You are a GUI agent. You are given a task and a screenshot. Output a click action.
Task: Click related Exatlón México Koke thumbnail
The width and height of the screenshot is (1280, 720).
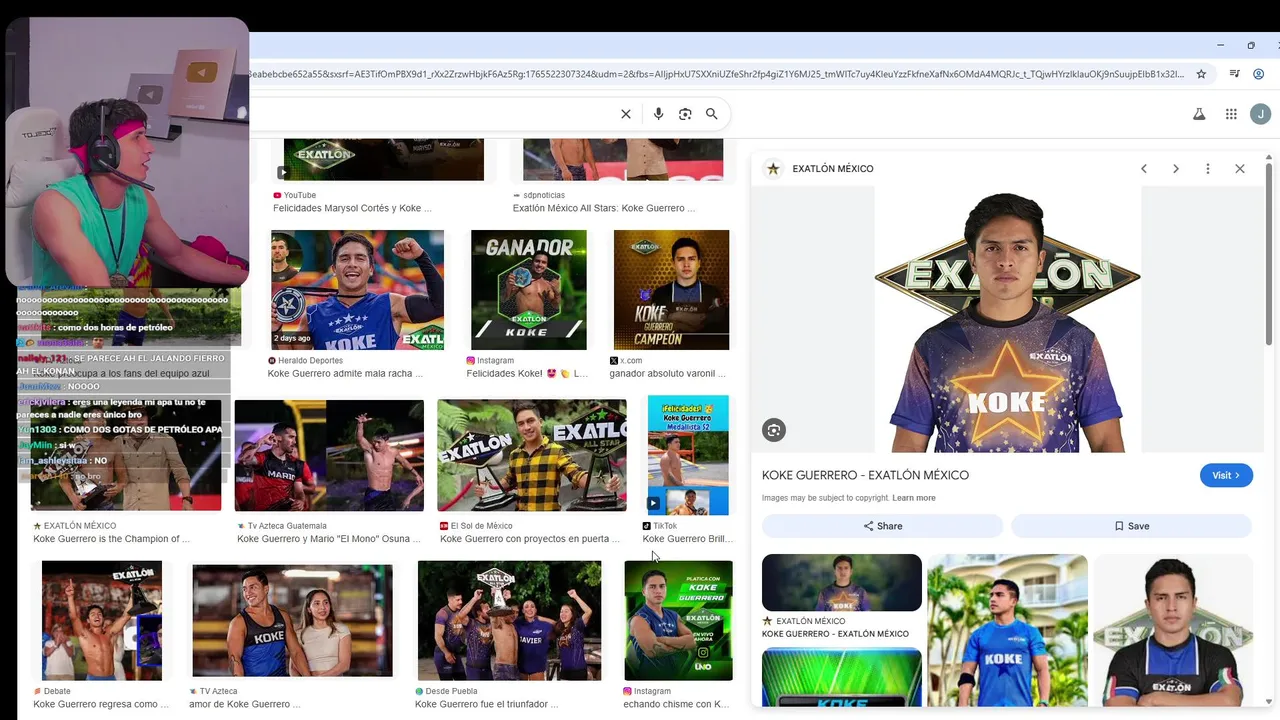tap(842, 582)
